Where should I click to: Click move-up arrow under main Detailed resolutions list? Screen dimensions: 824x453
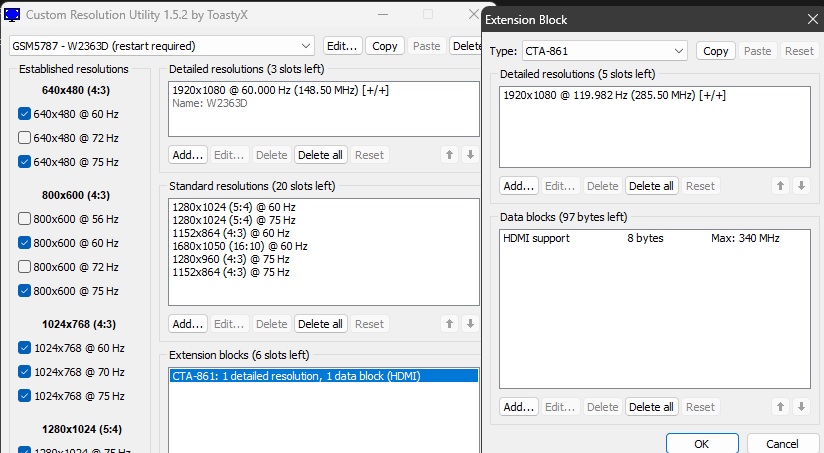(450, 155)
